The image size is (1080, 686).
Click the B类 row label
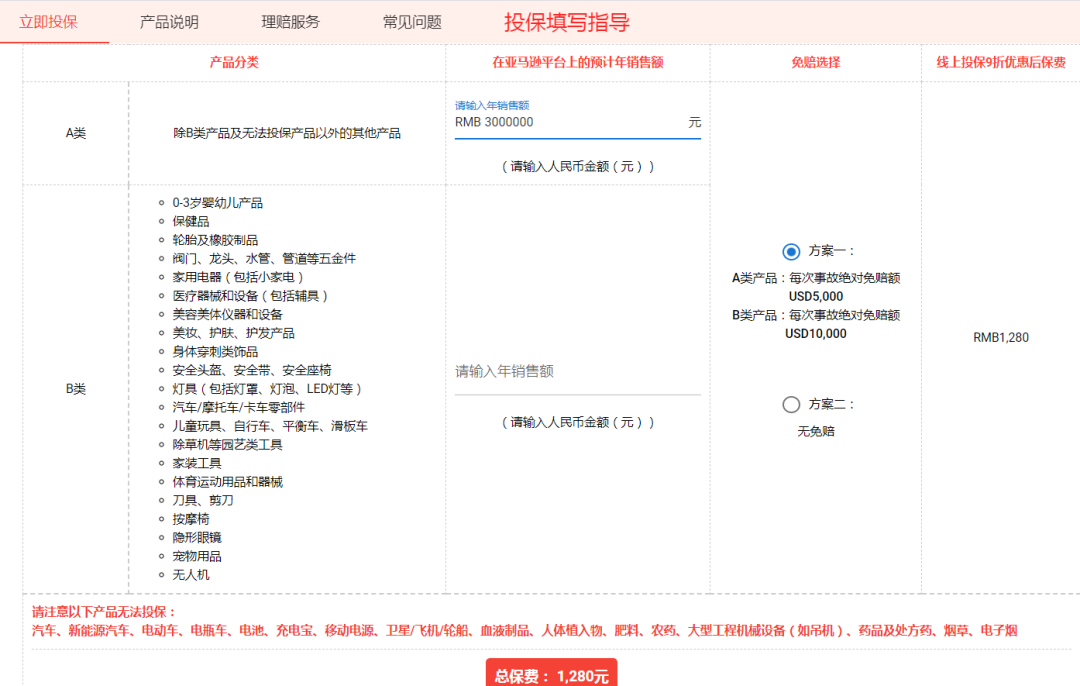pyautogui.click(x=76, y=389)
